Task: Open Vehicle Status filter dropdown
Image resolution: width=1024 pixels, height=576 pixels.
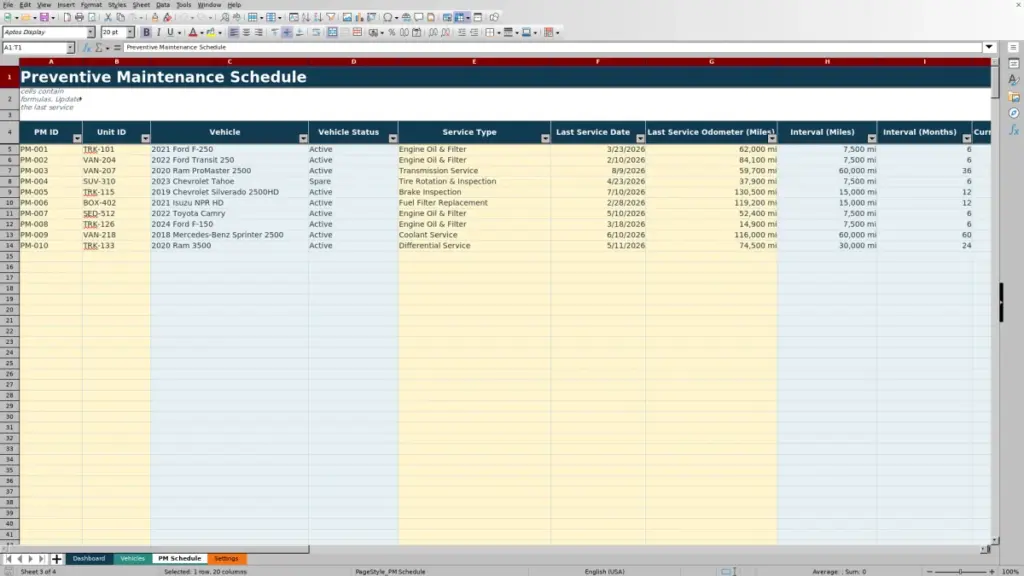Action: pos(392,138)
